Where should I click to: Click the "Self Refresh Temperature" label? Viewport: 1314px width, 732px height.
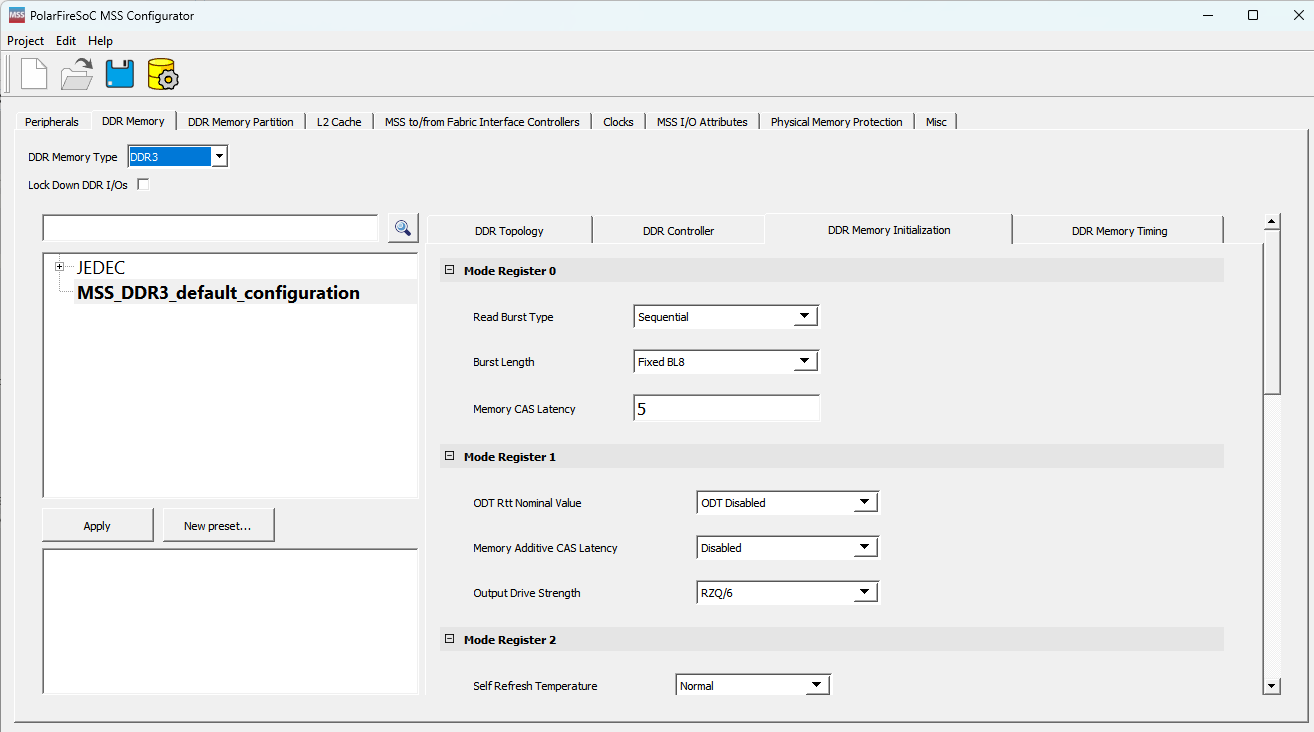(535, 686)
